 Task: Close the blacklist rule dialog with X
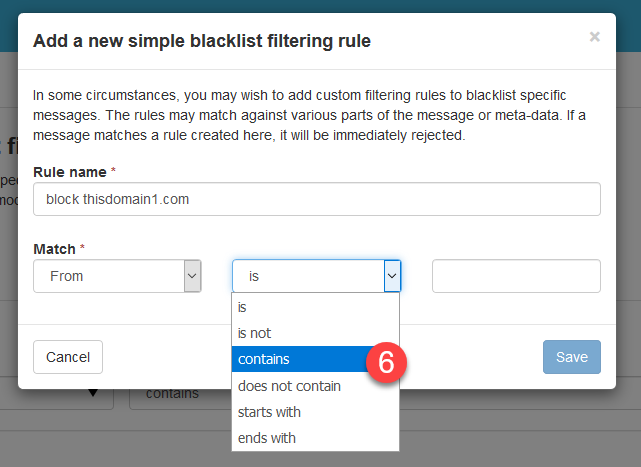(594, 37)
